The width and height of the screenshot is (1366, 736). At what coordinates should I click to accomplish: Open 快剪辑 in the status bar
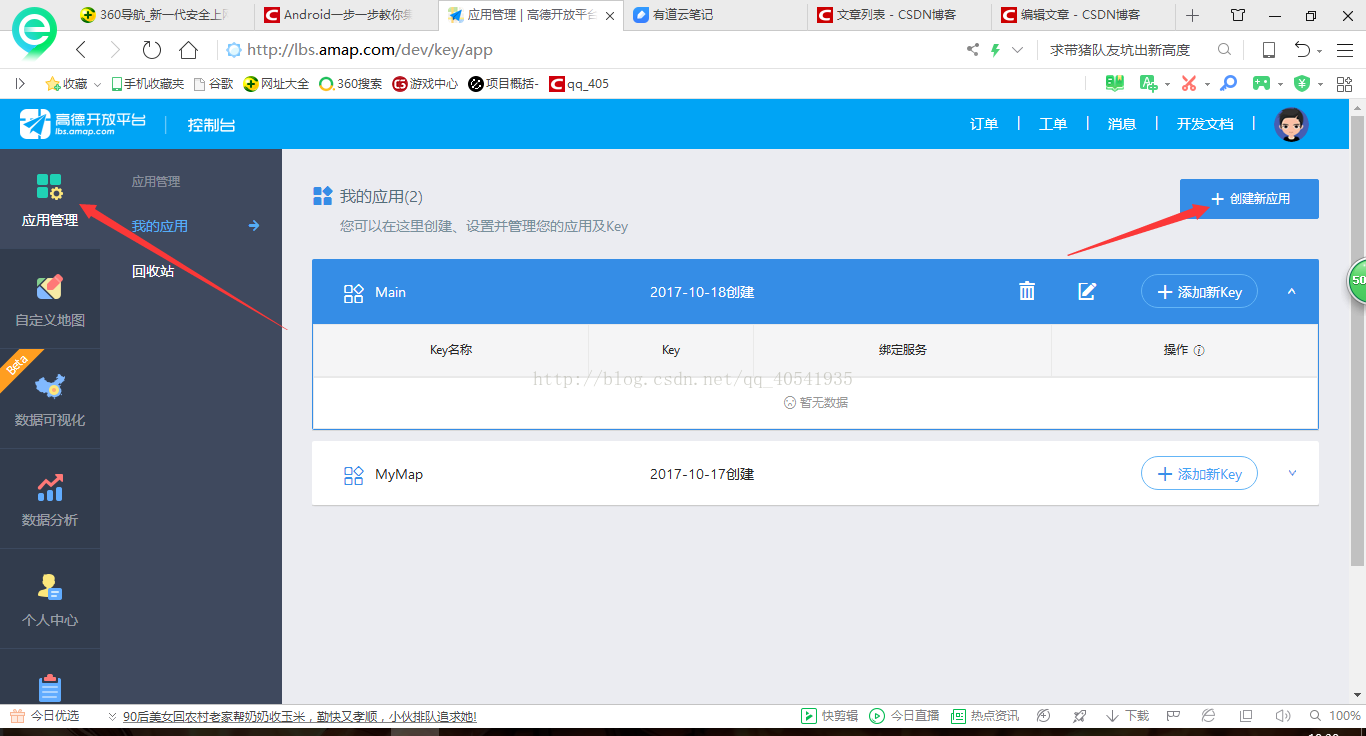(x=829, y=716)
